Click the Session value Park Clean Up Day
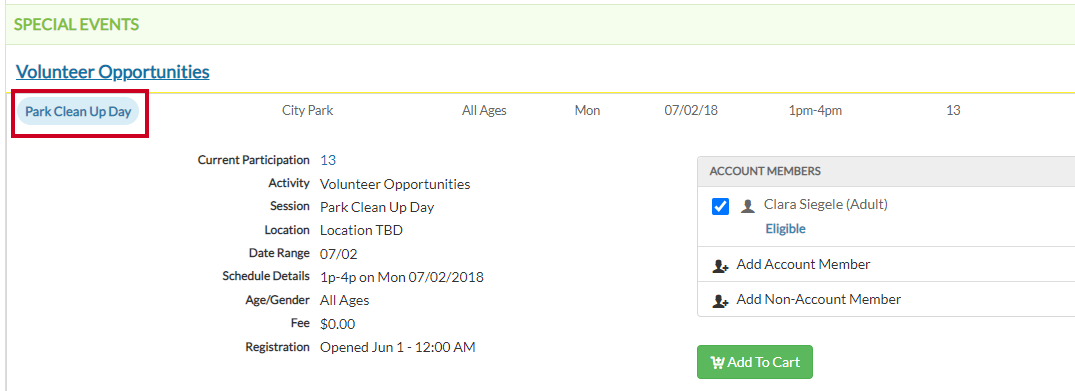 coord(377,207)
